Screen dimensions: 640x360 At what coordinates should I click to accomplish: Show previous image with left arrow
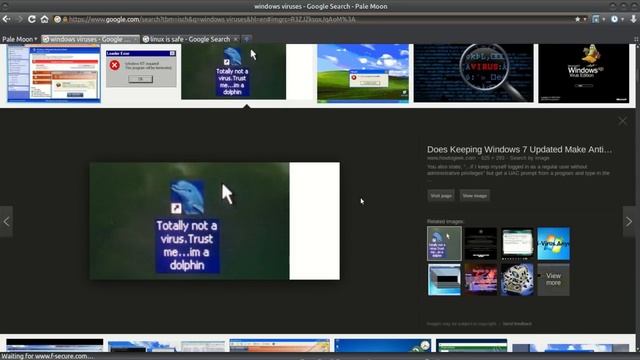pos(7,222)
